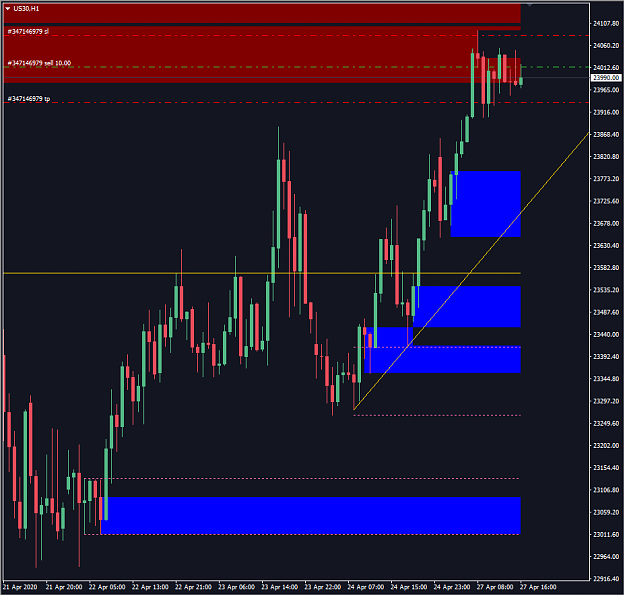Image resolution: width=625 pixels, height=596 pixels.
Task: Click the 22 Apr 21:00 time label
Action: tap(193, 588)
